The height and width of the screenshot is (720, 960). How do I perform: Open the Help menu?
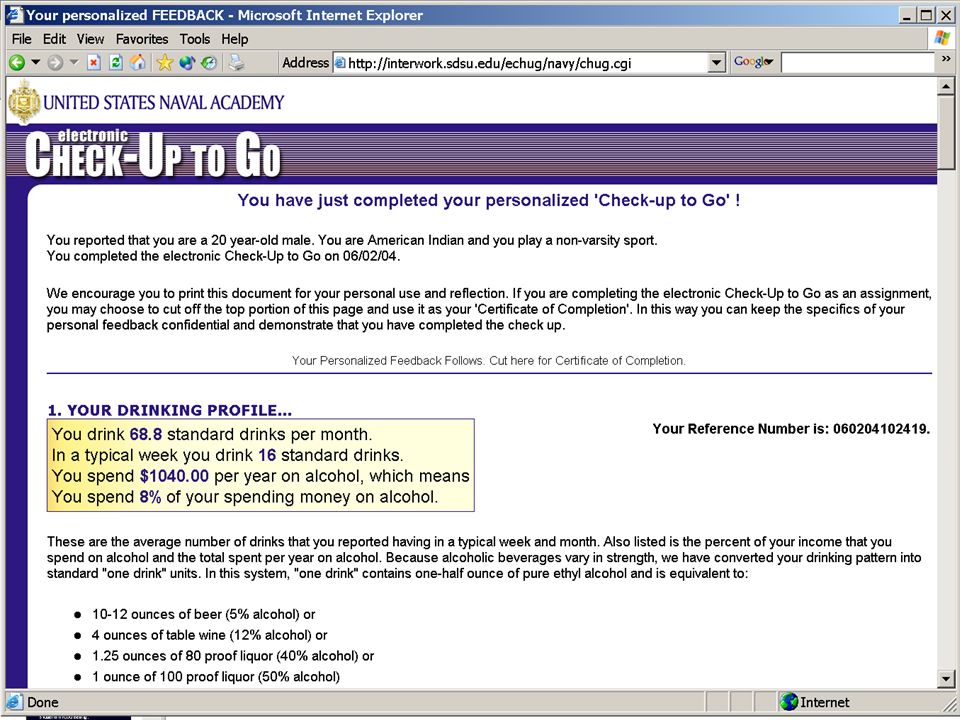pos(234,39)
